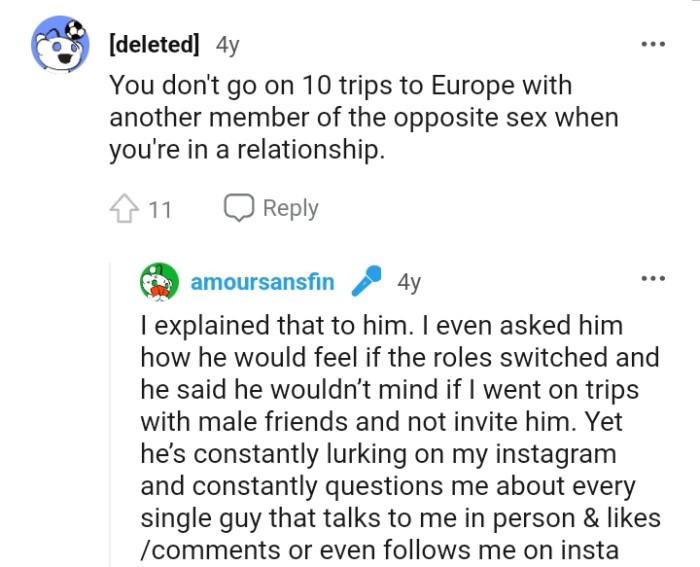
Task: Click the soccer ball badge on avatar
Action: (x=76, y=29)
